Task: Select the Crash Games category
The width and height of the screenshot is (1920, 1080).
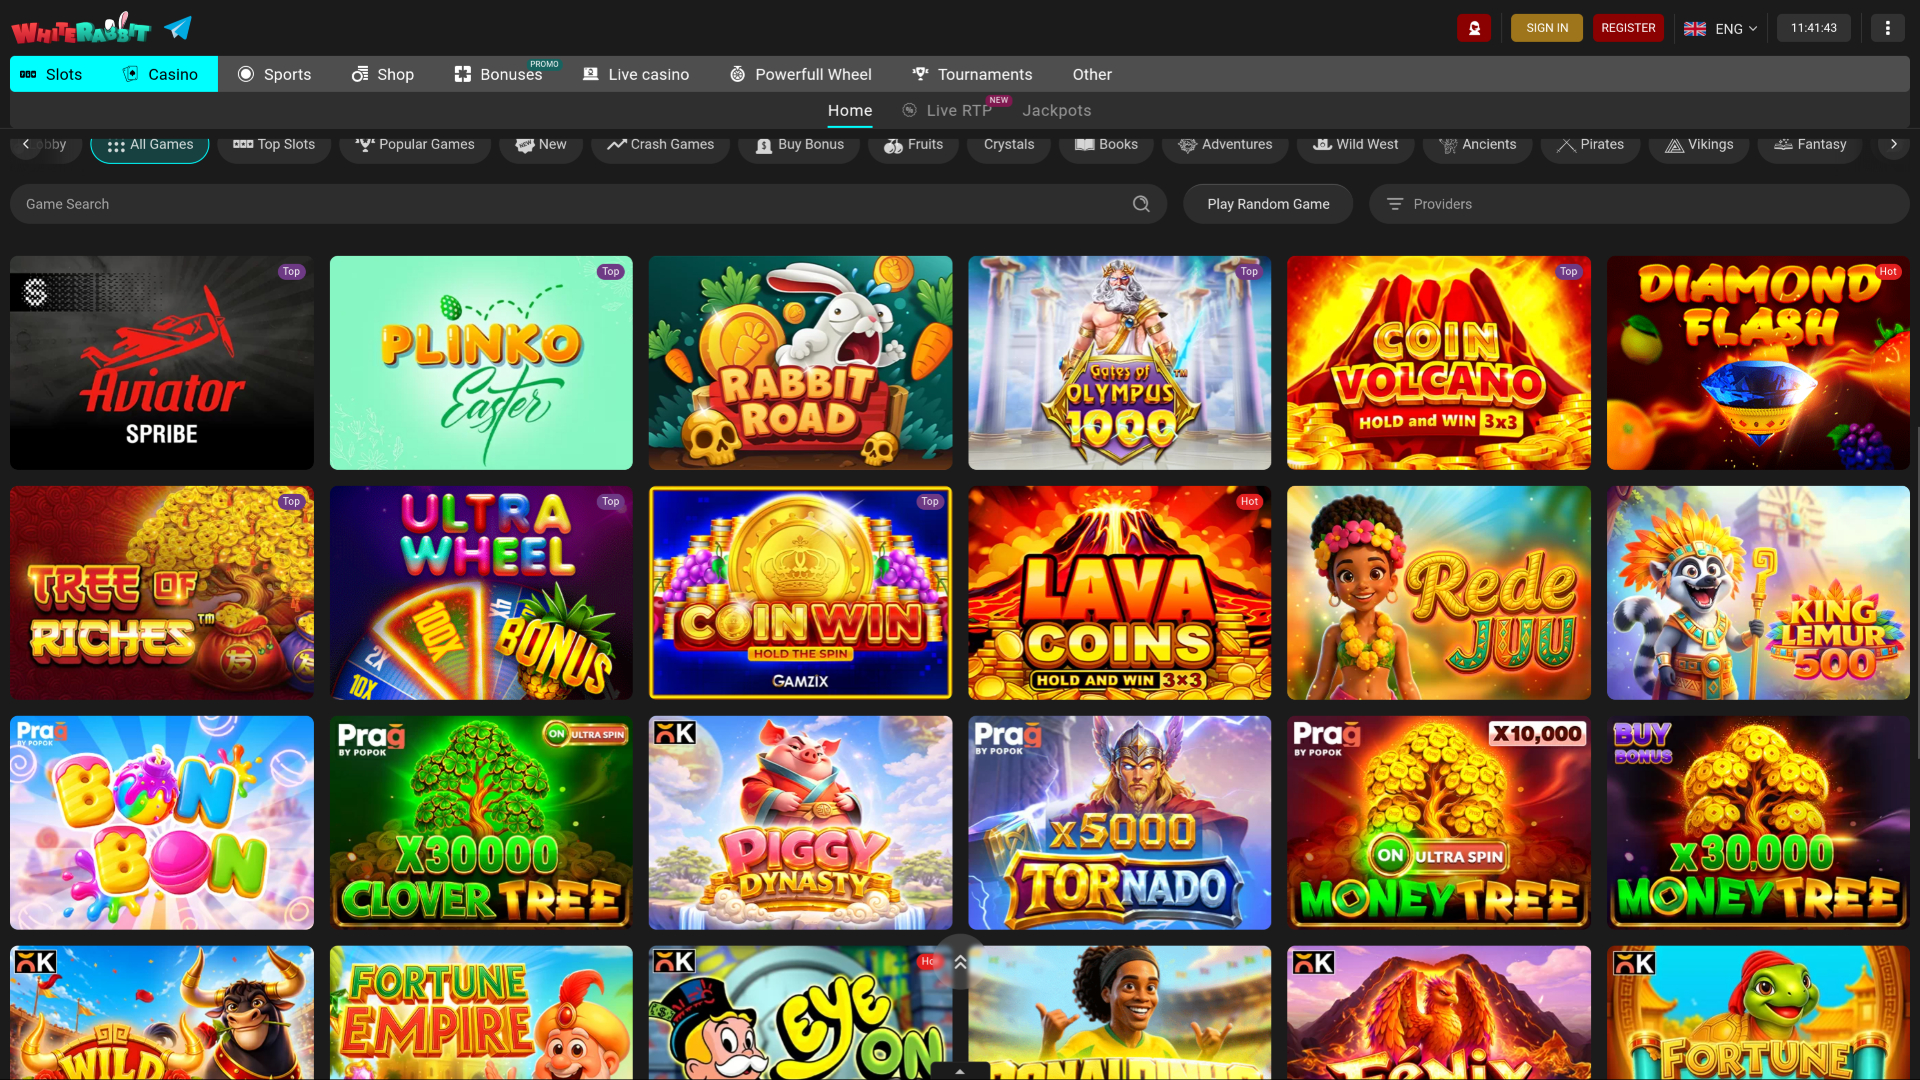Action: tap(660, 145)
